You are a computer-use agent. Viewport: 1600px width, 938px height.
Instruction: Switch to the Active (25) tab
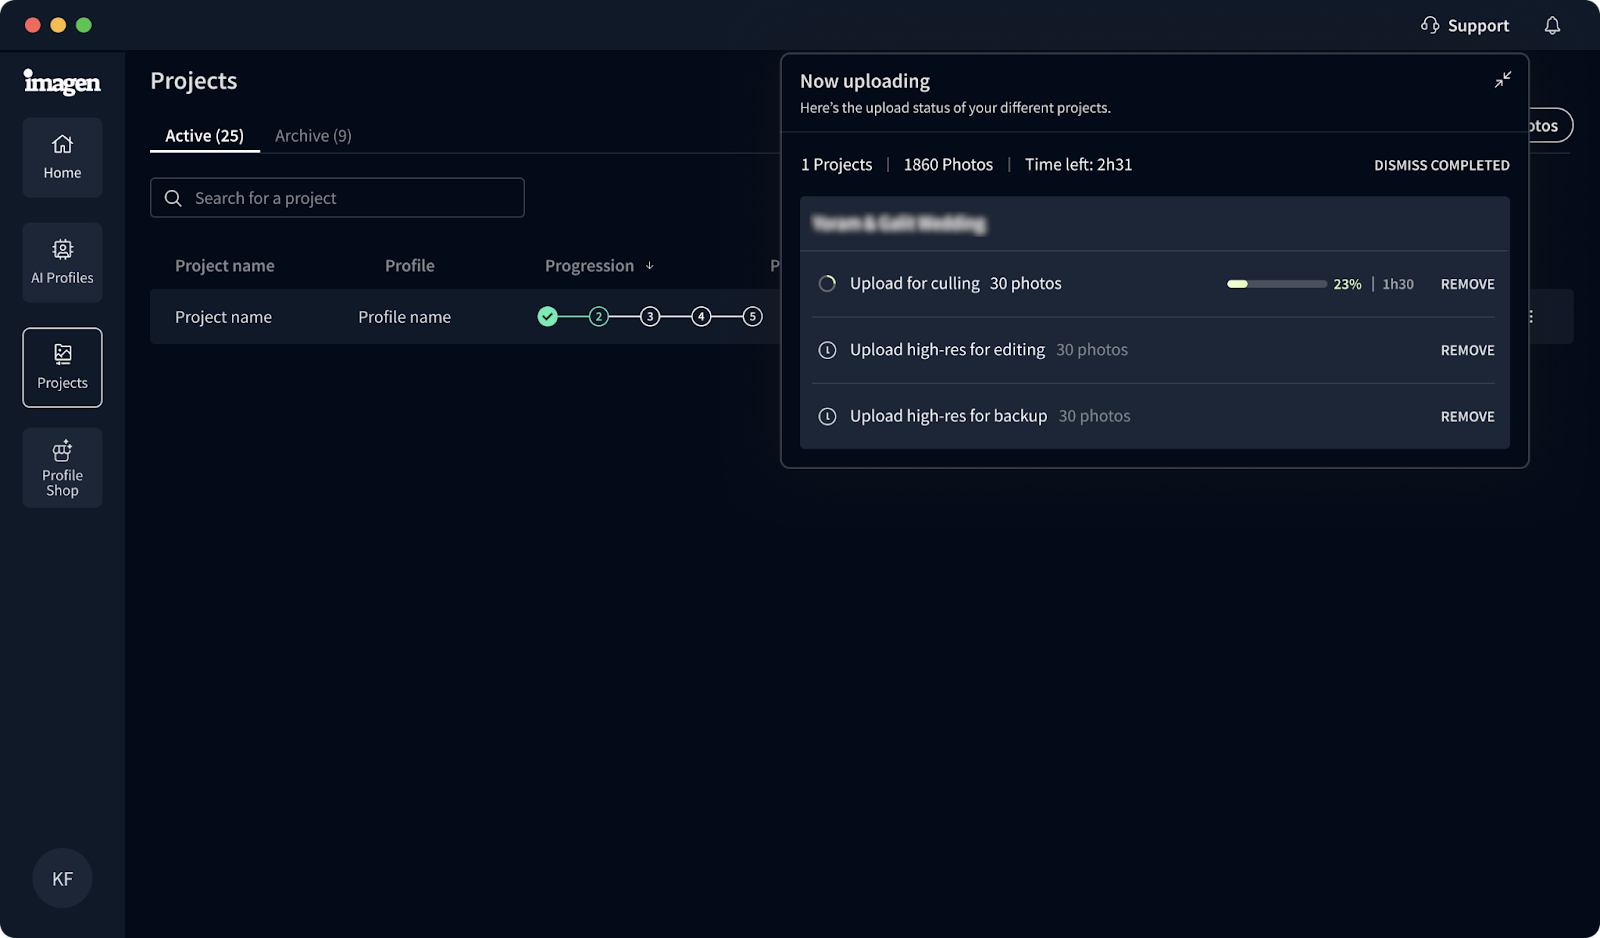click(x=204, y=135)
